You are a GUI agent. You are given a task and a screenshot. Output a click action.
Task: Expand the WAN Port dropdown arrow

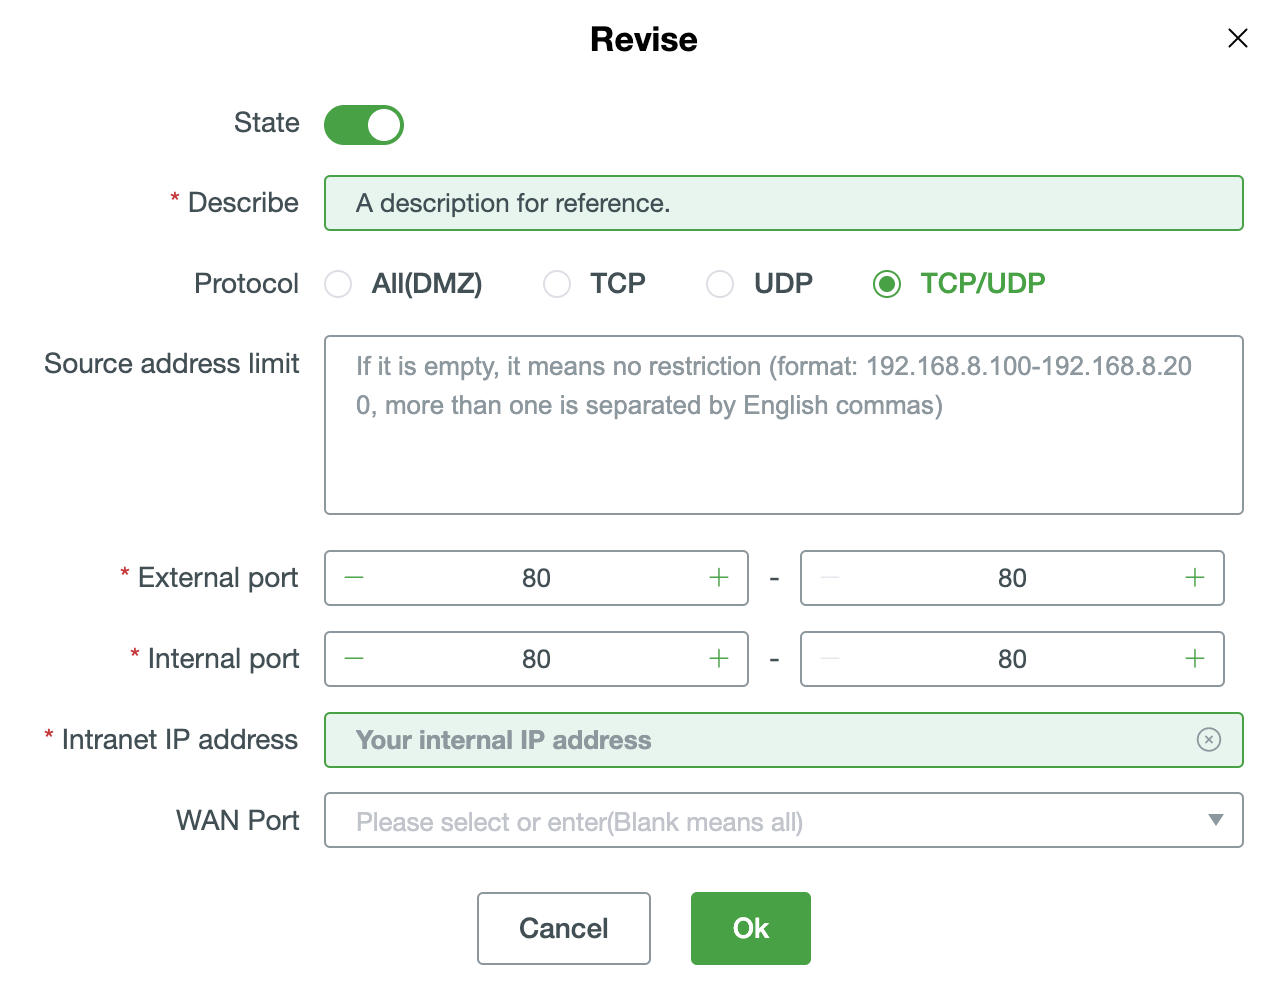point(1215,821)
